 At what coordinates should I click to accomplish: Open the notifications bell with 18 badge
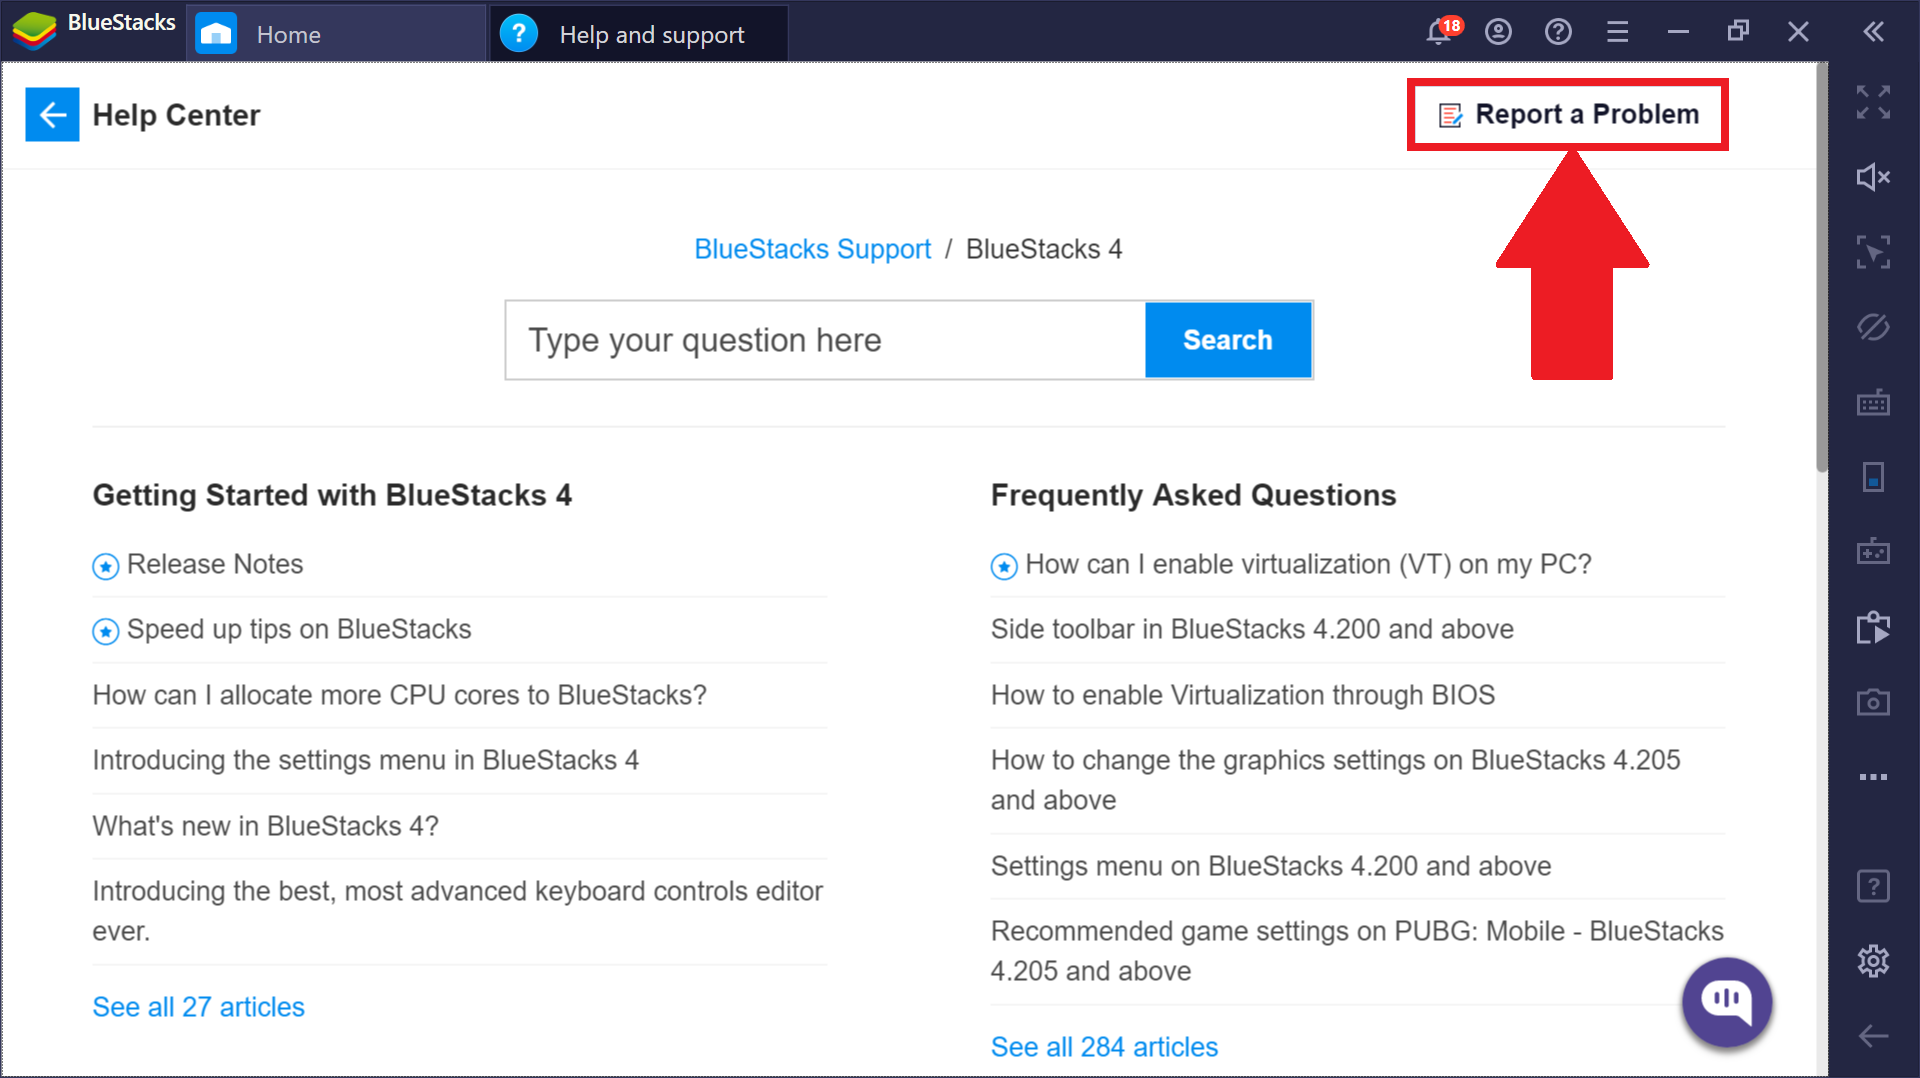coord(1442,31)
